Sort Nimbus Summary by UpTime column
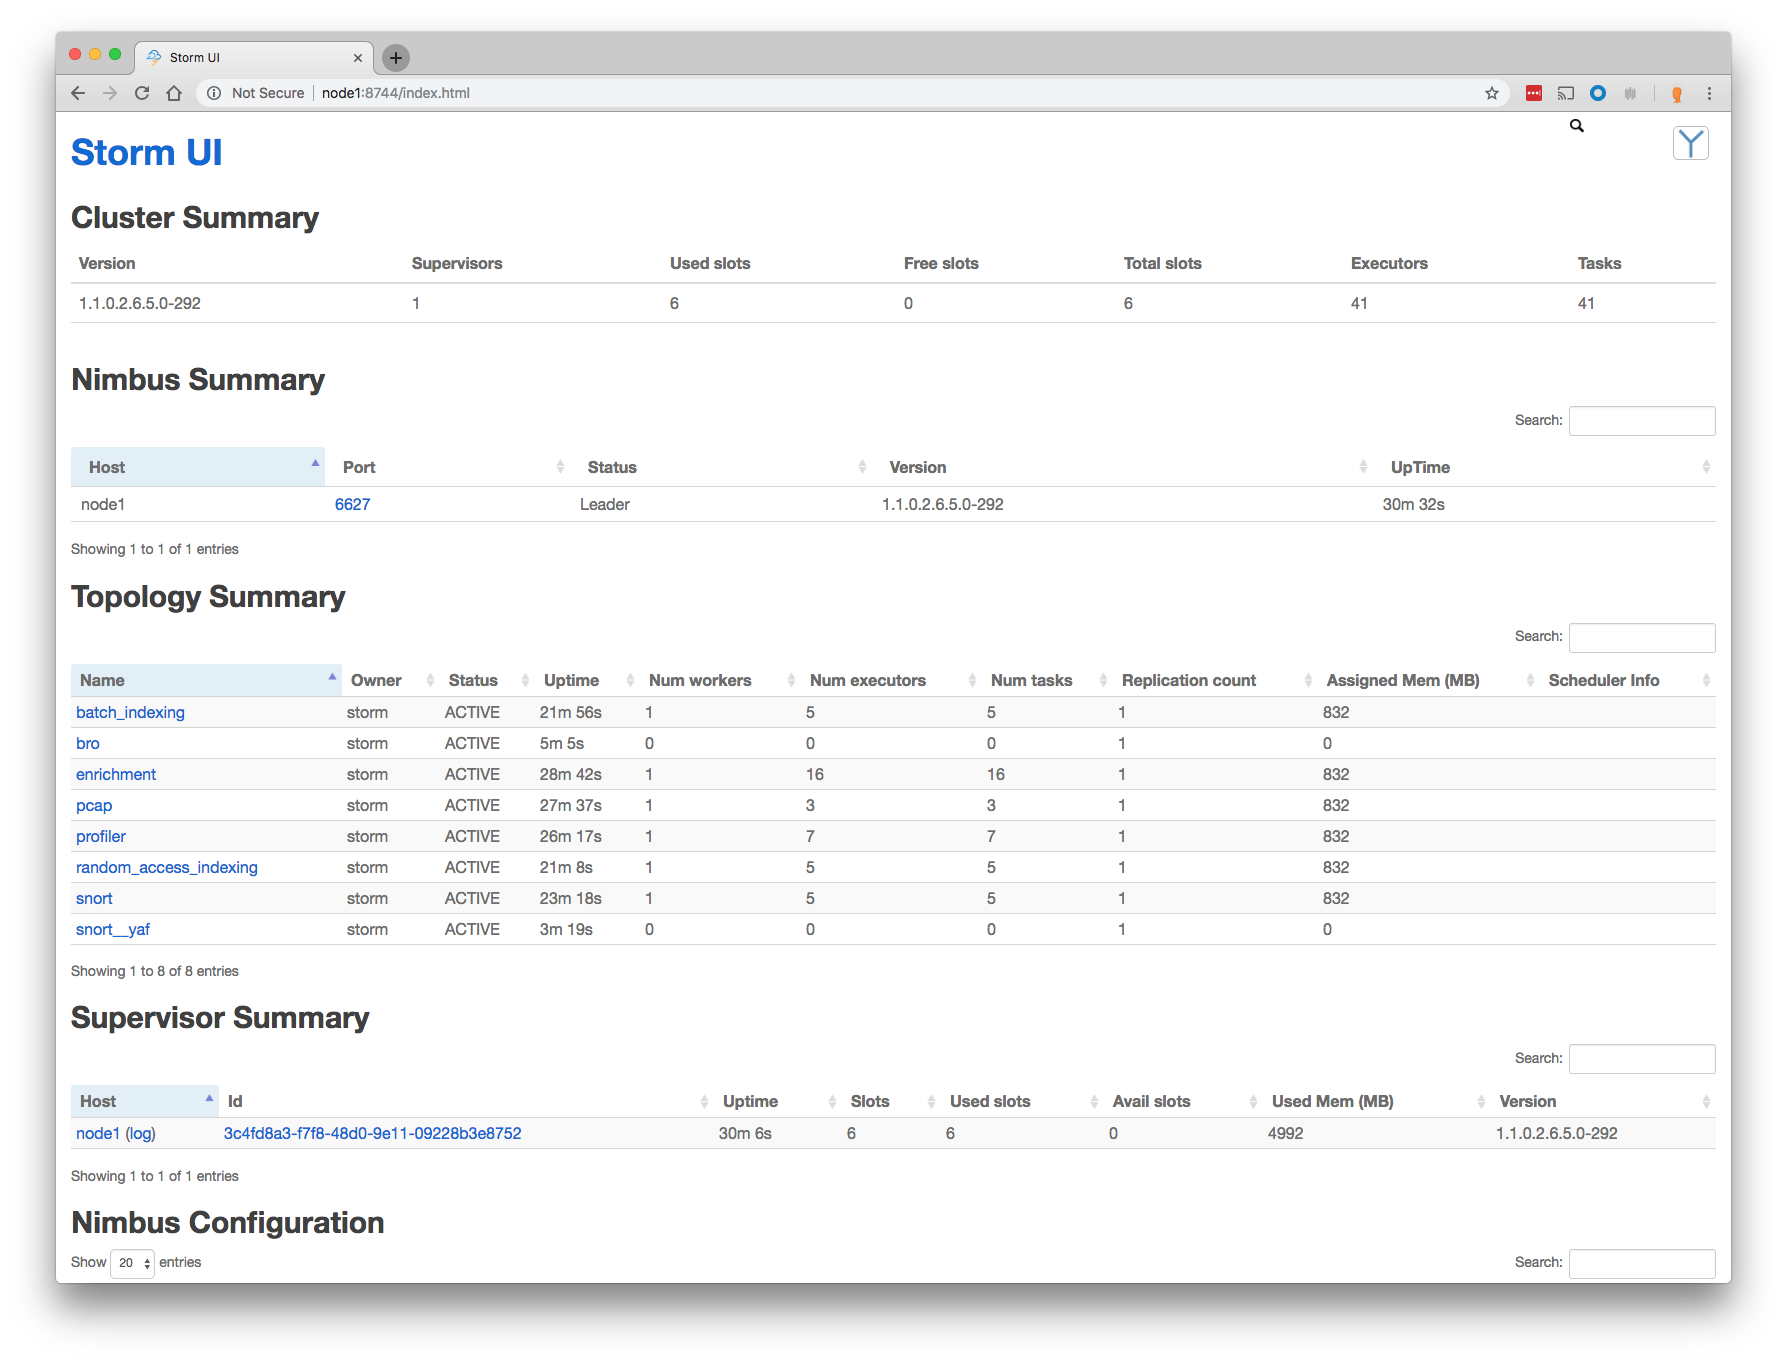 click(x=1544, y=467)
